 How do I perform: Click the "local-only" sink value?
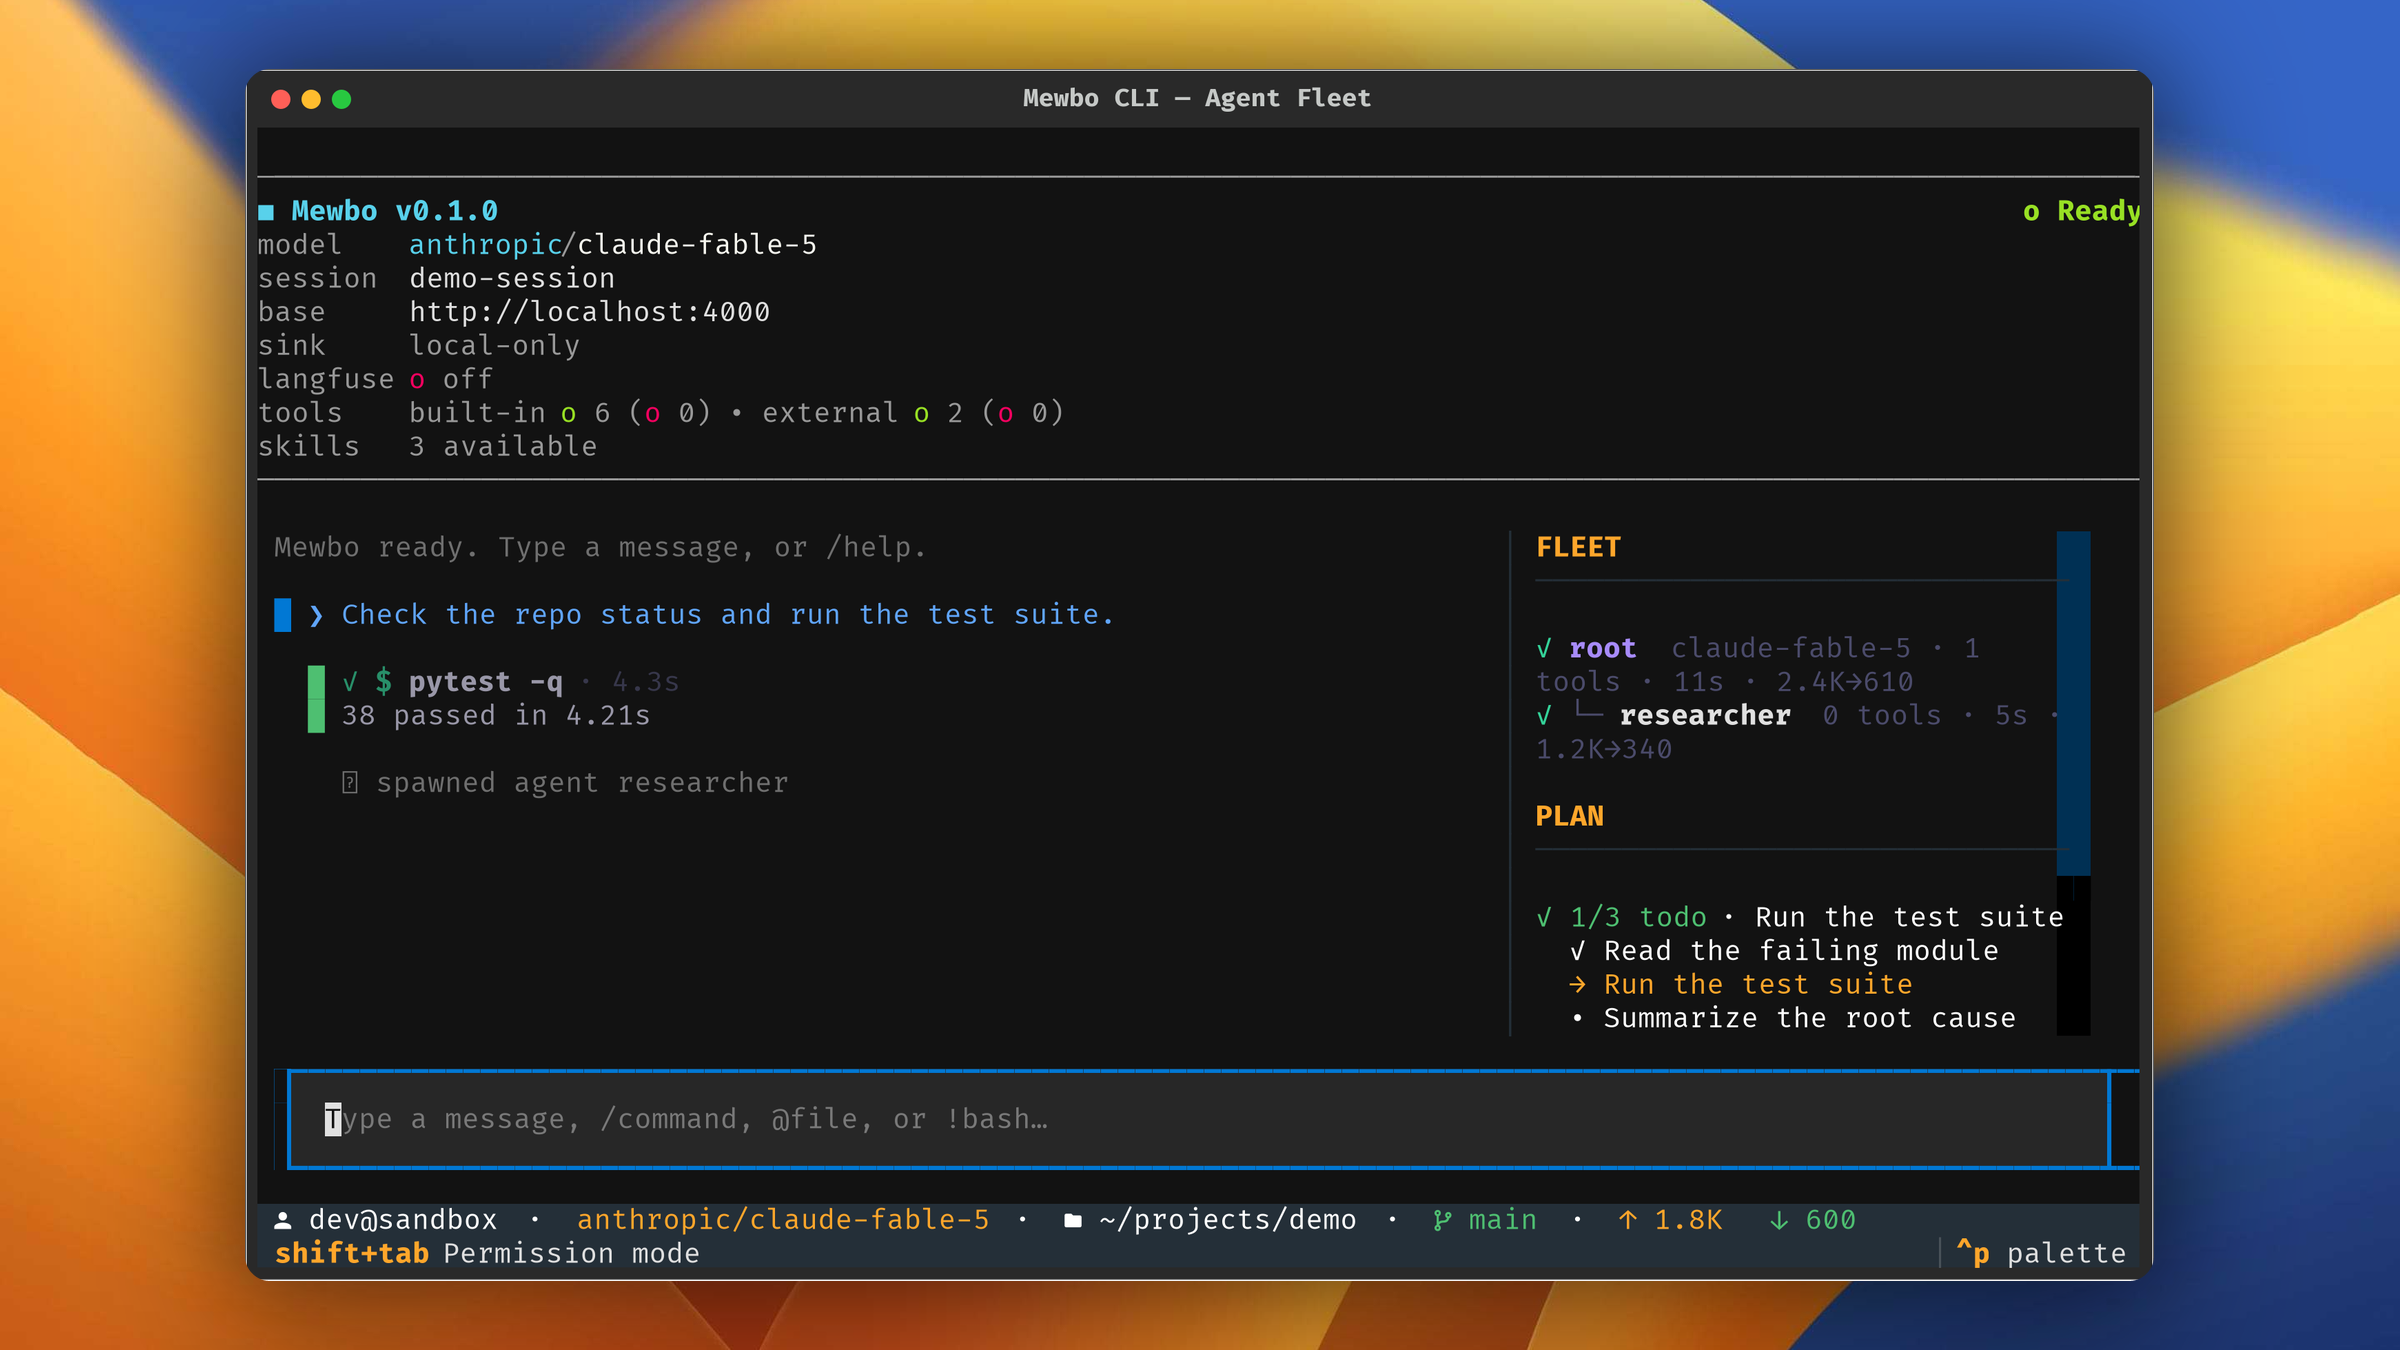tap(494, 346)
